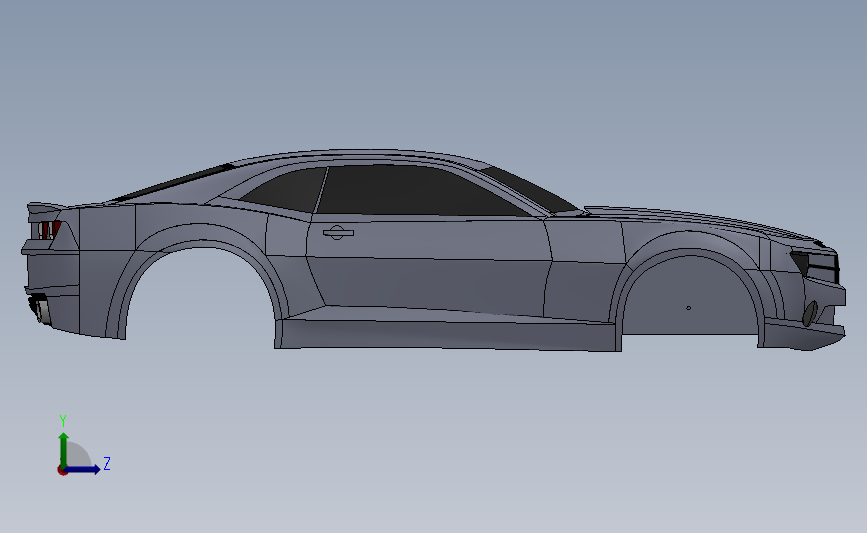
Task: Click the red origin ball of the triad
Action: 62,471
